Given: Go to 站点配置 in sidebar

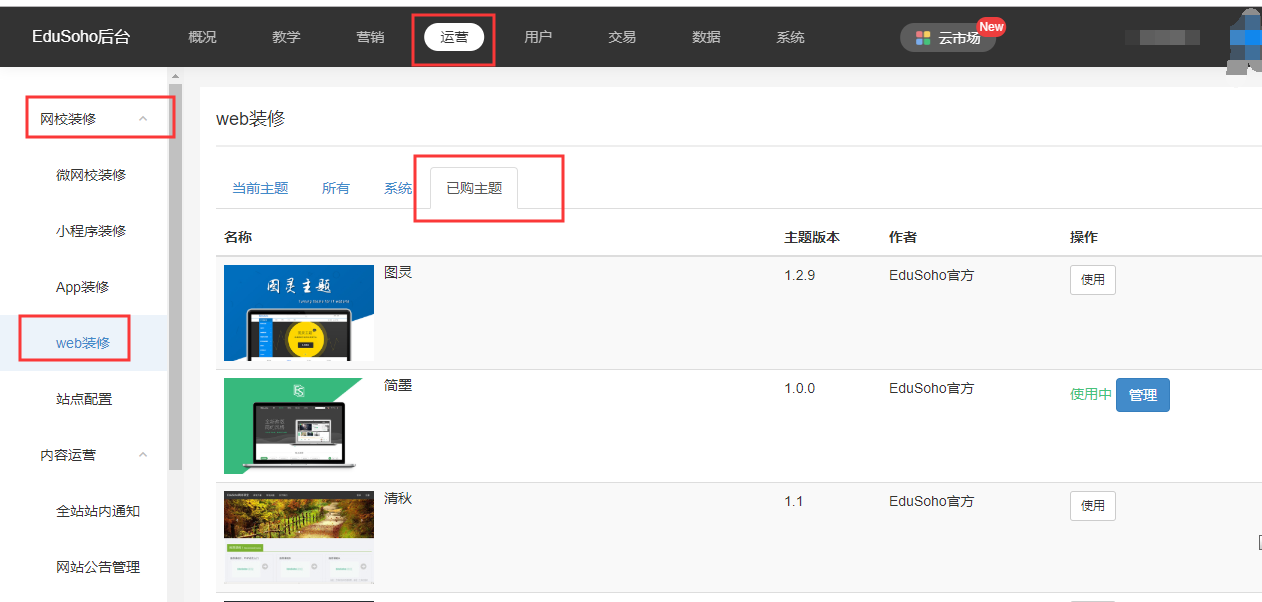Looking at the screenshot, I should coord(84,399).
